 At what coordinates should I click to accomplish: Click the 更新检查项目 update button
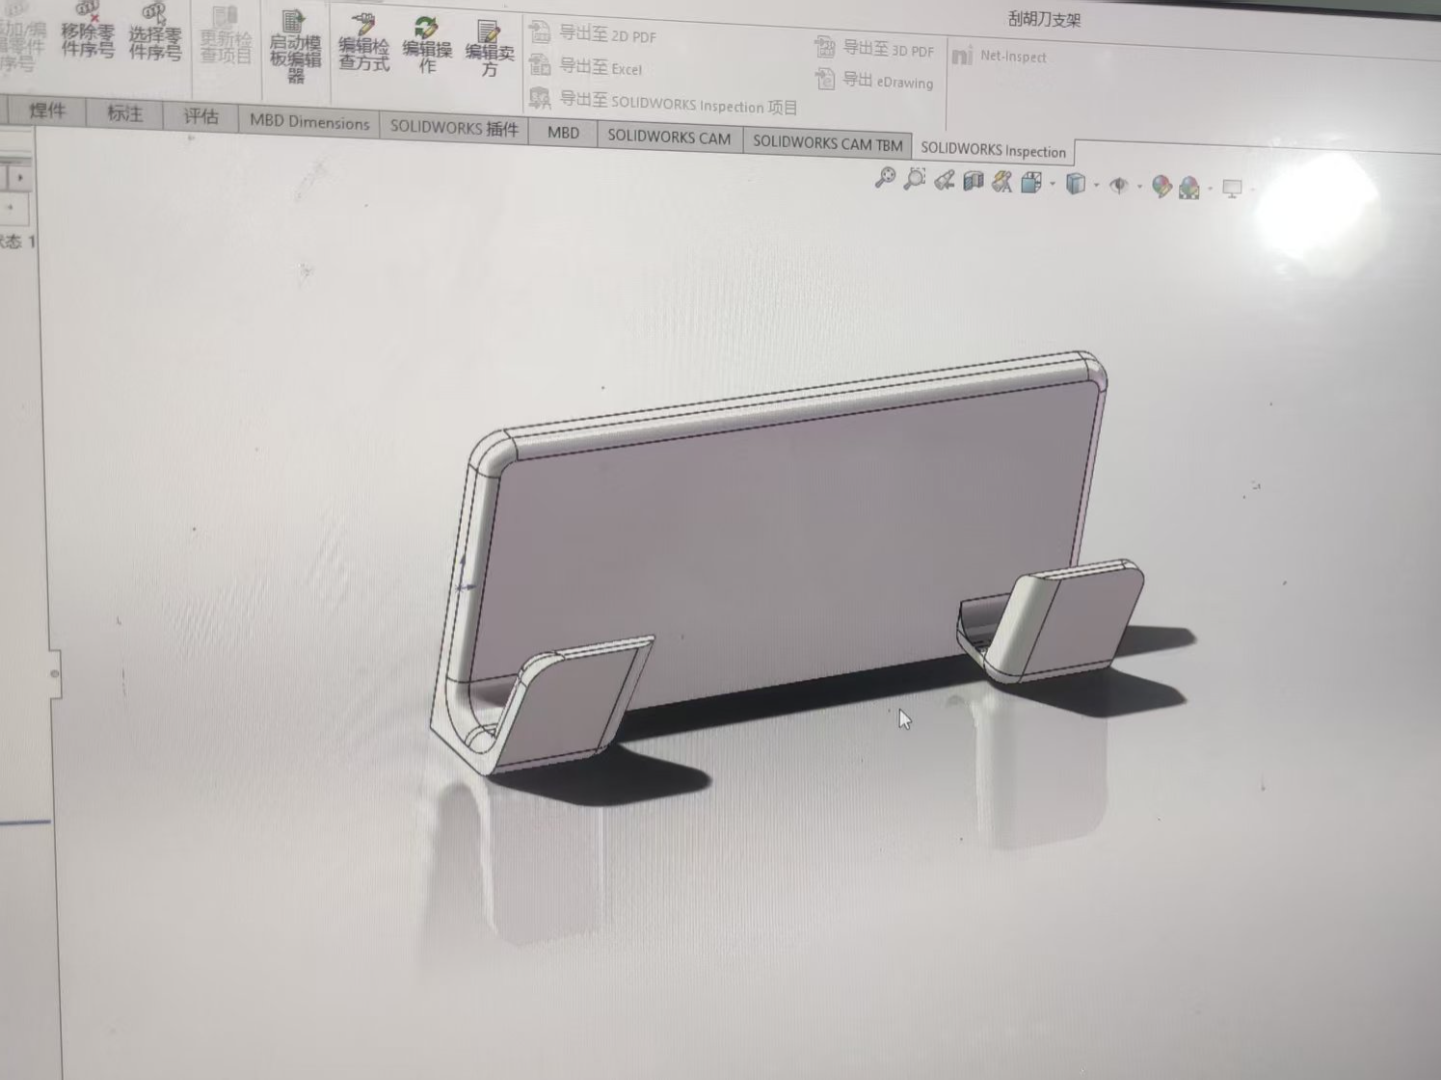pos(225,36)
